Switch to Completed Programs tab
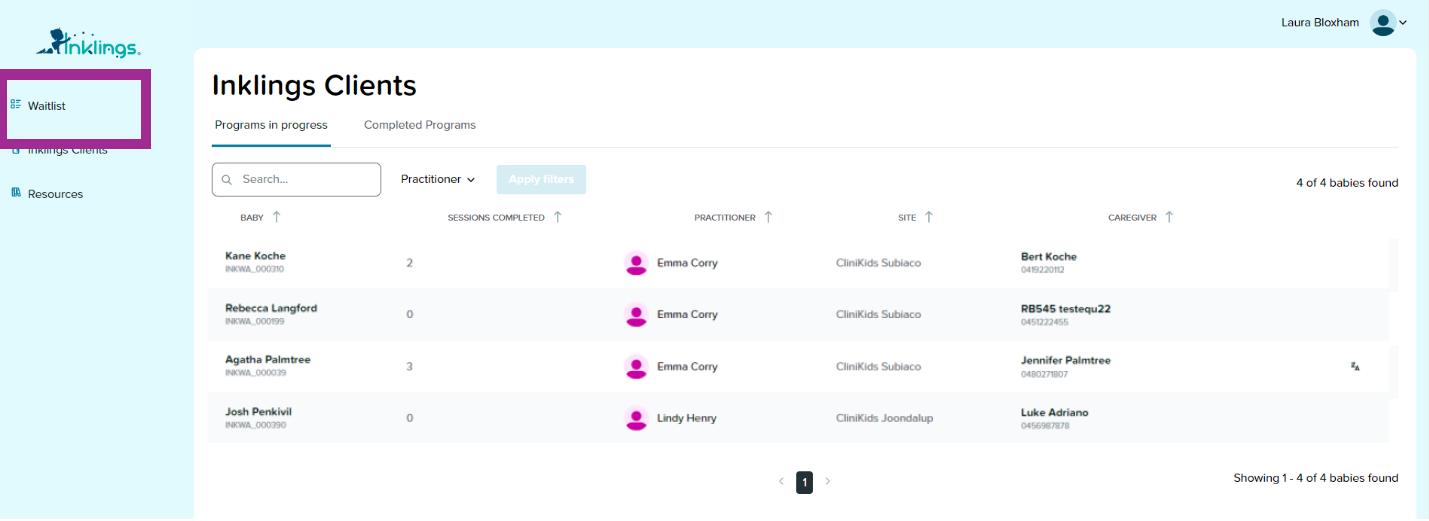 point(420,126)
